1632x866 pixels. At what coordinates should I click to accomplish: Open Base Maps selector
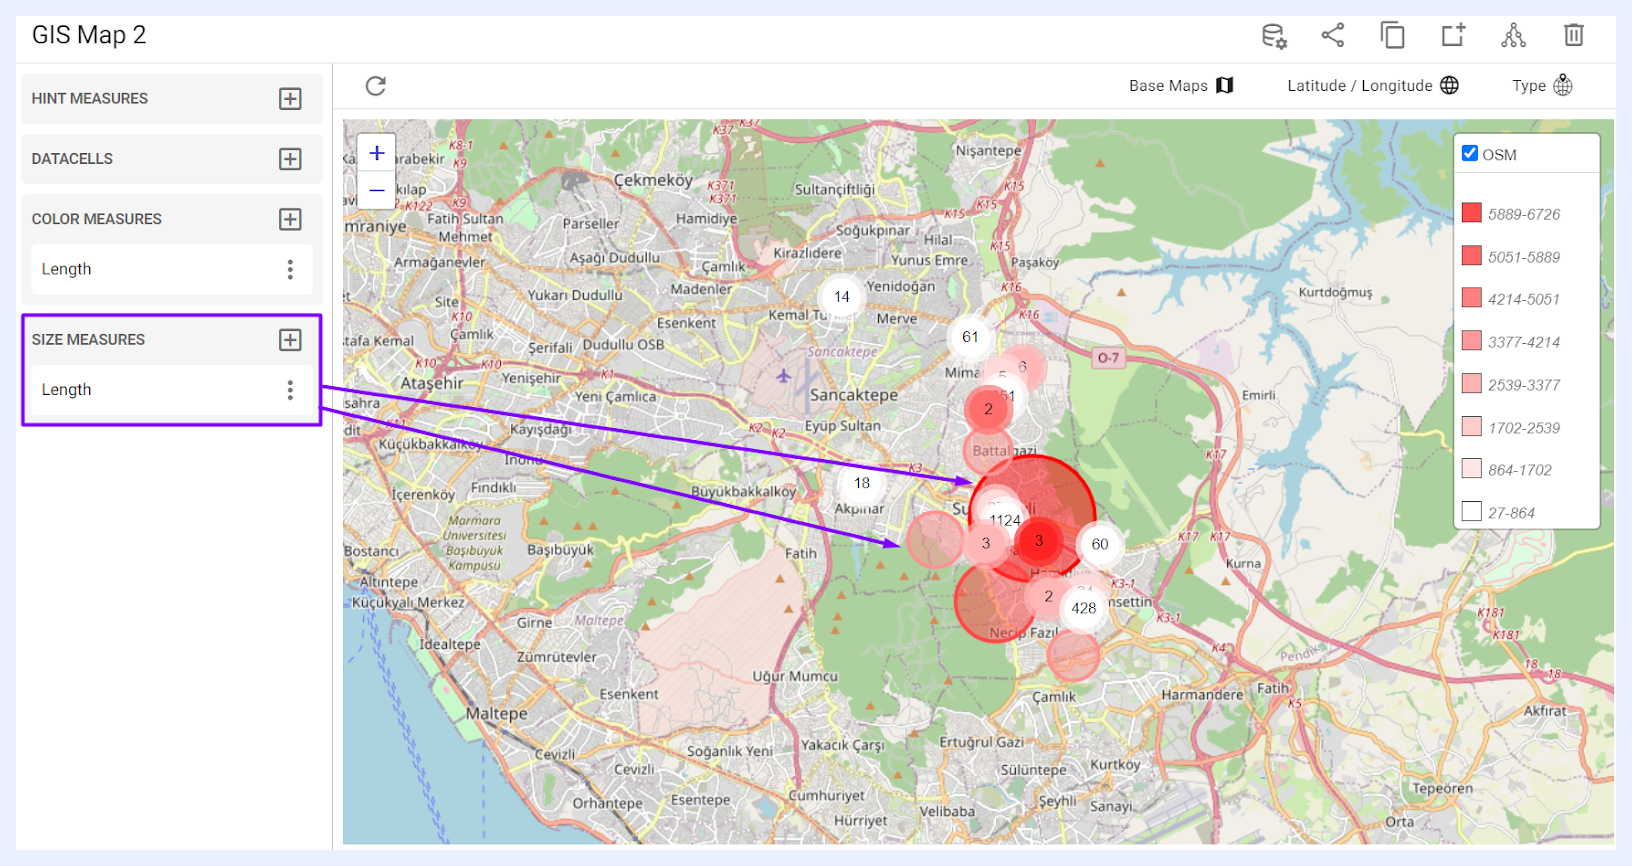pyautogui.click(x=1181, y=86)
